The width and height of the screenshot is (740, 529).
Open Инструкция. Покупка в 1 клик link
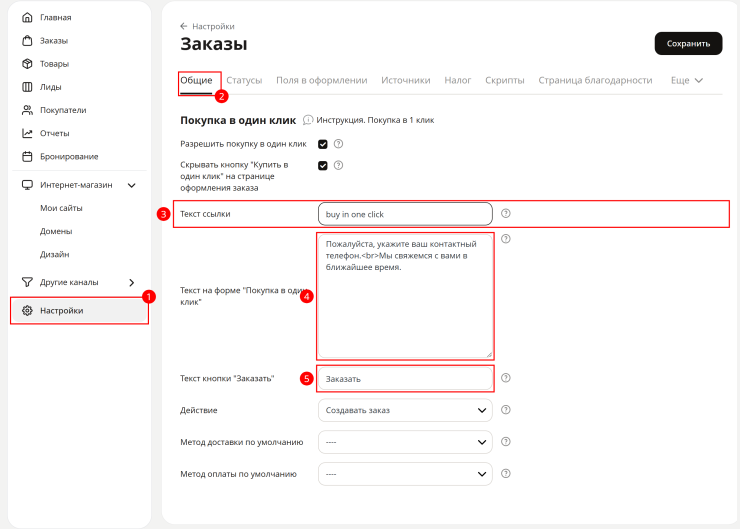click(x=375, y=120)
